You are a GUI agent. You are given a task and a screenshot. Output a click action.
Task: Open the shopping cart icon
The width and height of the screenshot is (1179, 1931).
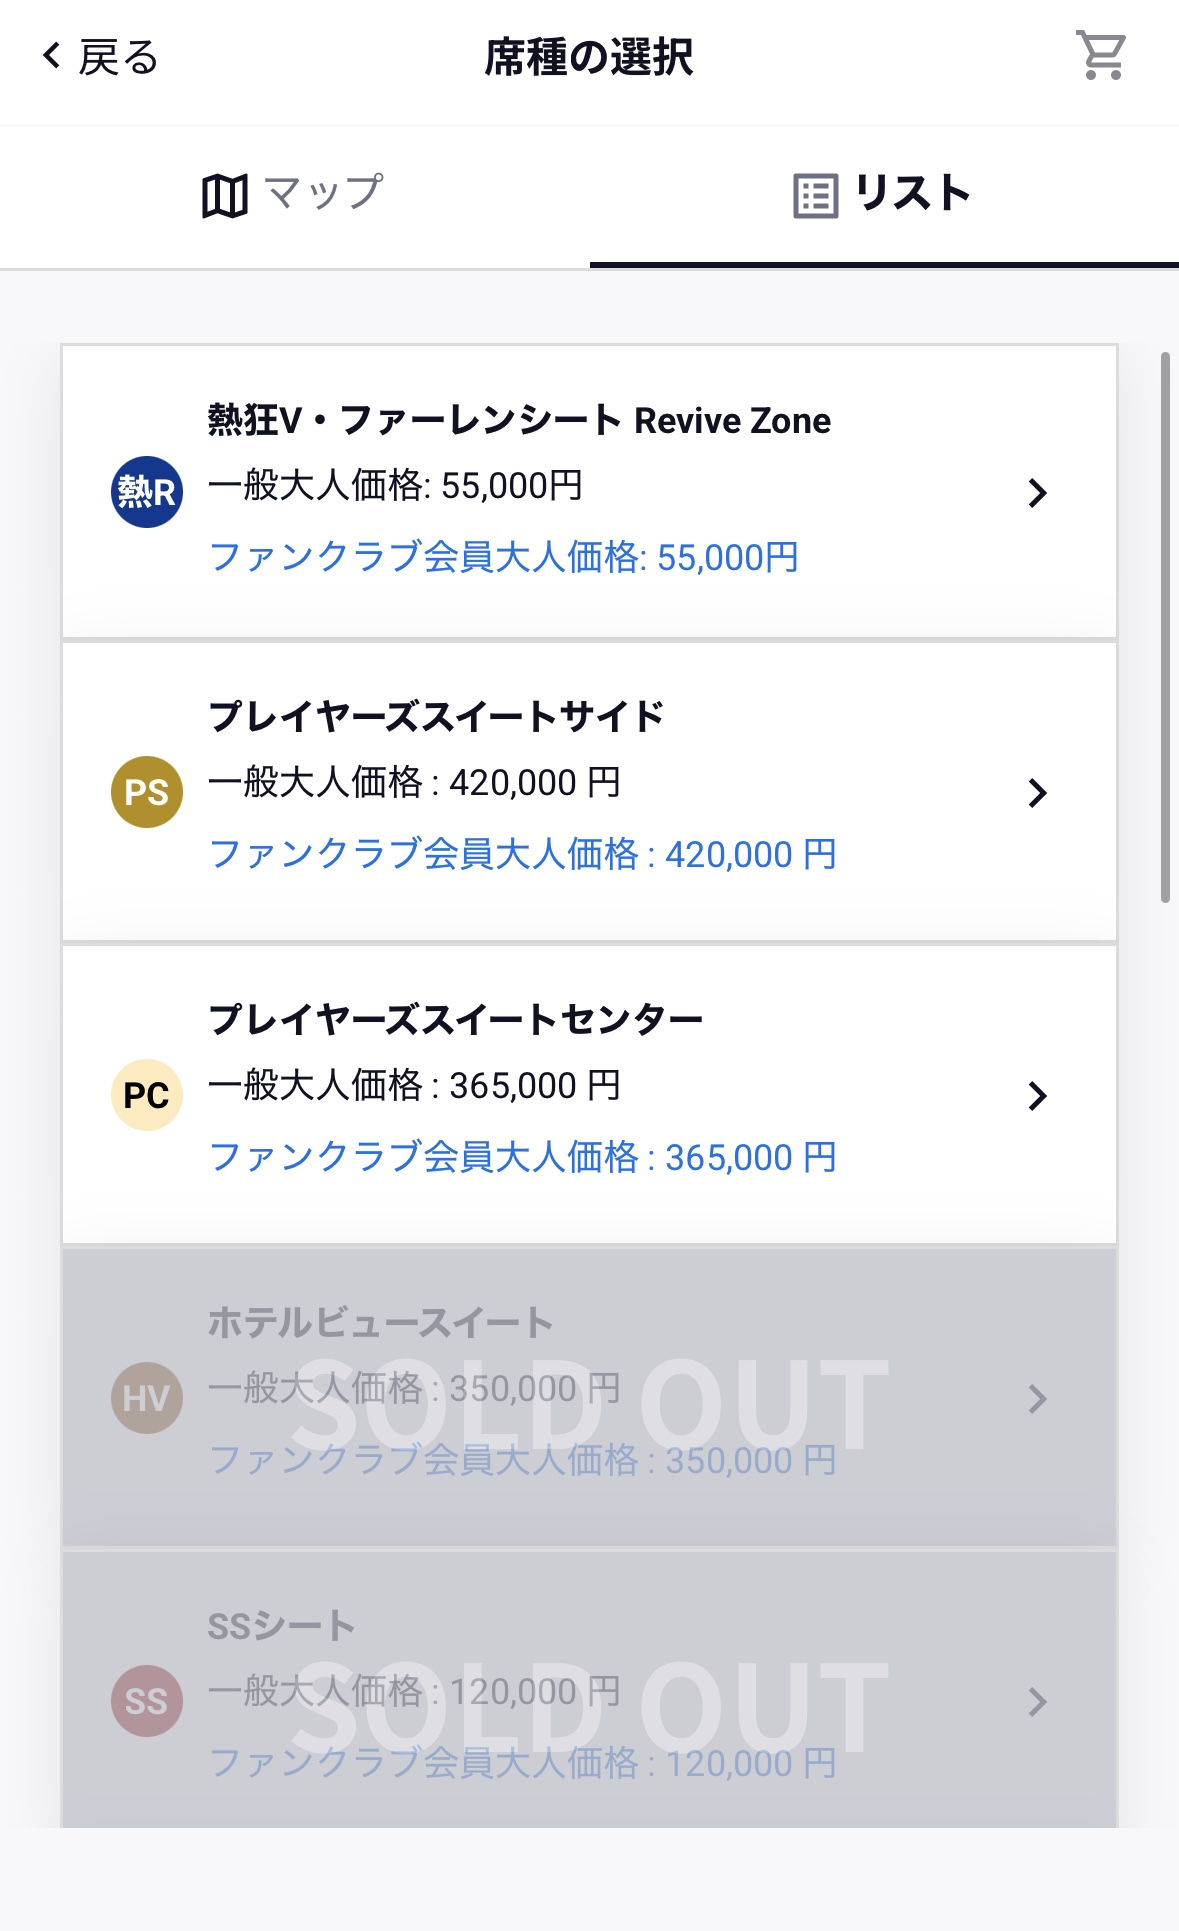click(x=1101, y=56)
